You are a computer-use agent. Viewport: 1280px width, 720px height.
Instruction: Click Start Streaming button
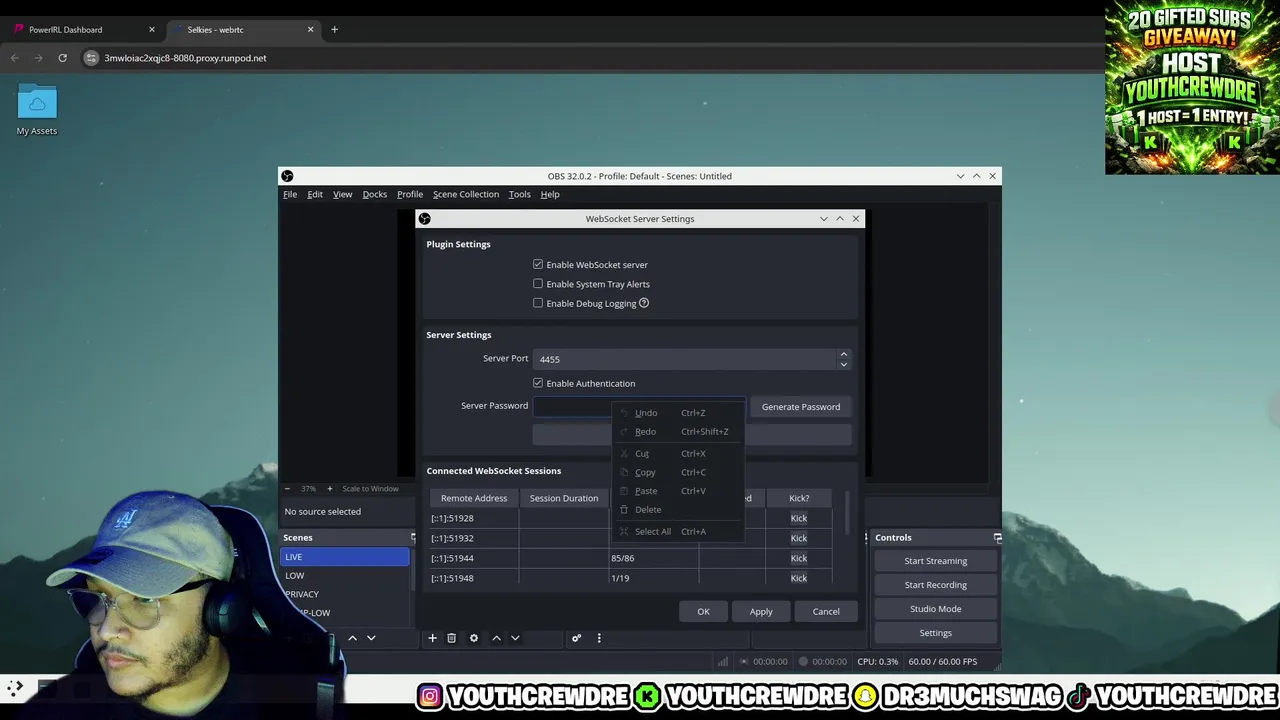coord(936,561)
